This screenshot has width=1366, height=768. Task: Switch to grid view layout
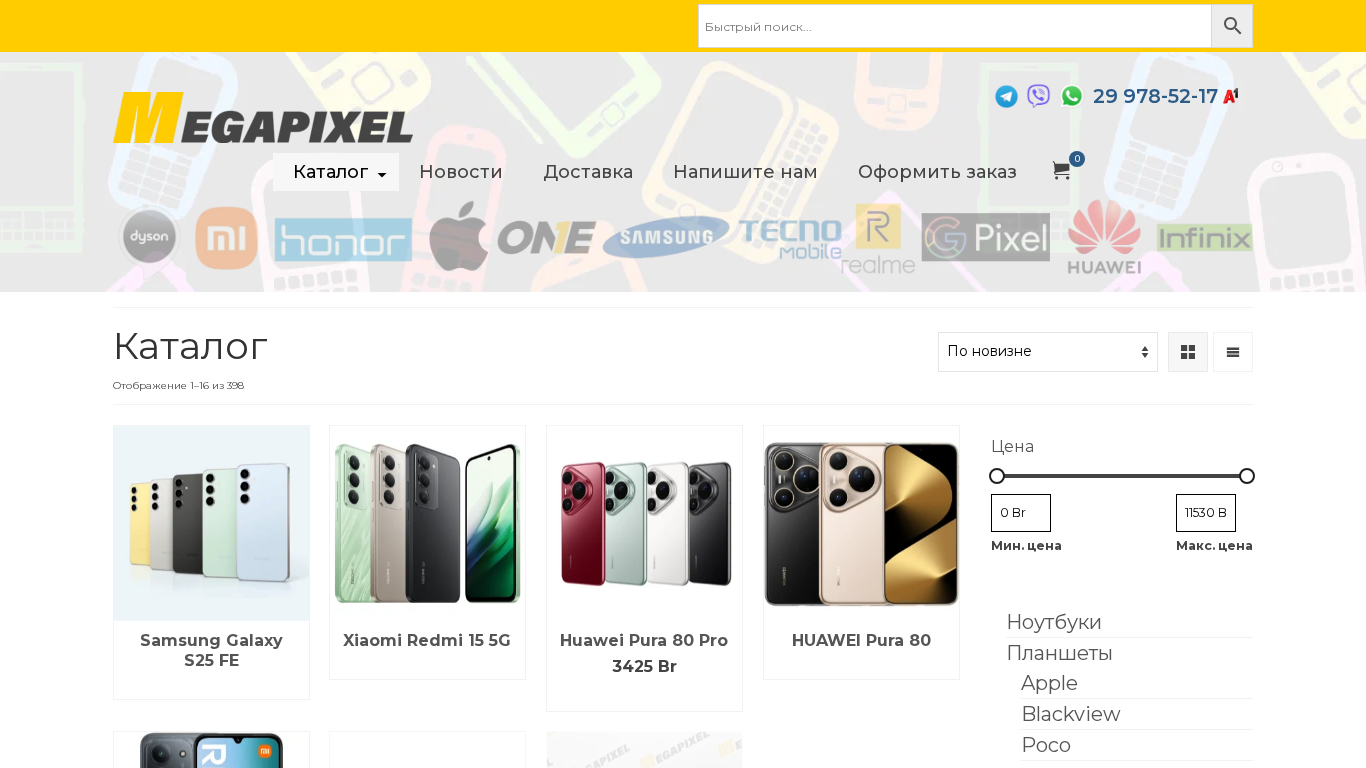coord(1188,352)
